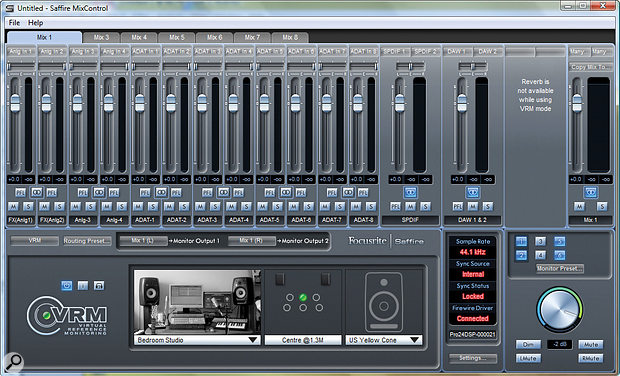Select the Centre listening position (green dot)
Screen dimensions: 620x376
pyautogui.click(x=303, y=297)
